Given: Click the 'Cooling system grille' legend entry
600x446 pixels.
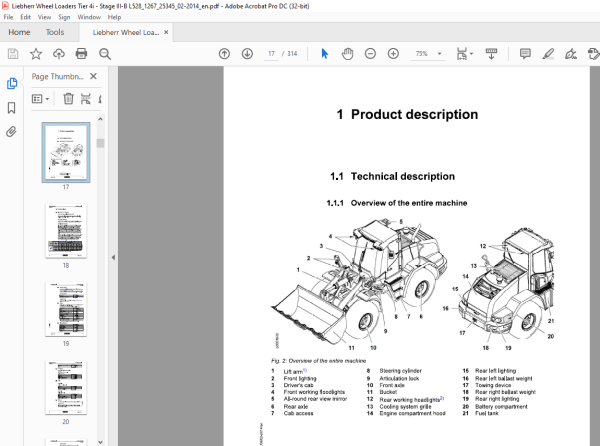Looking at the screenshot, I should (405, 407).
